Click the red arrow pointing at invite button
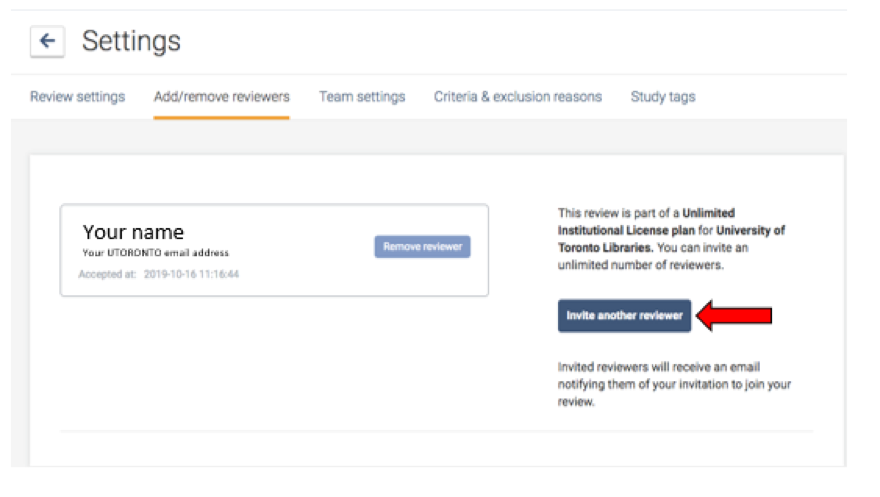This screenshot has width=880, height=497. [x=734, y=316]
